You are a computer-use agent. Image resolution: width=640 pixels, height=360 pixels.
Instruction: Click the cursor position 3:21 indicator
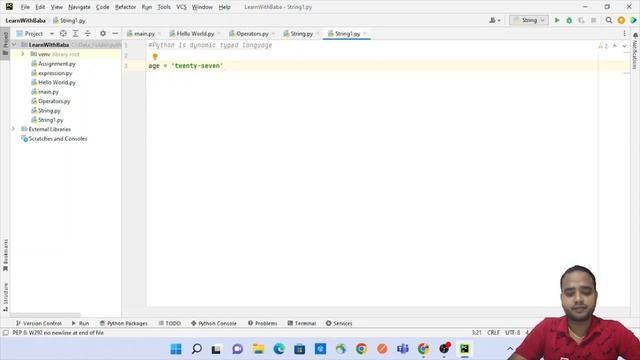tap(476, 333)
